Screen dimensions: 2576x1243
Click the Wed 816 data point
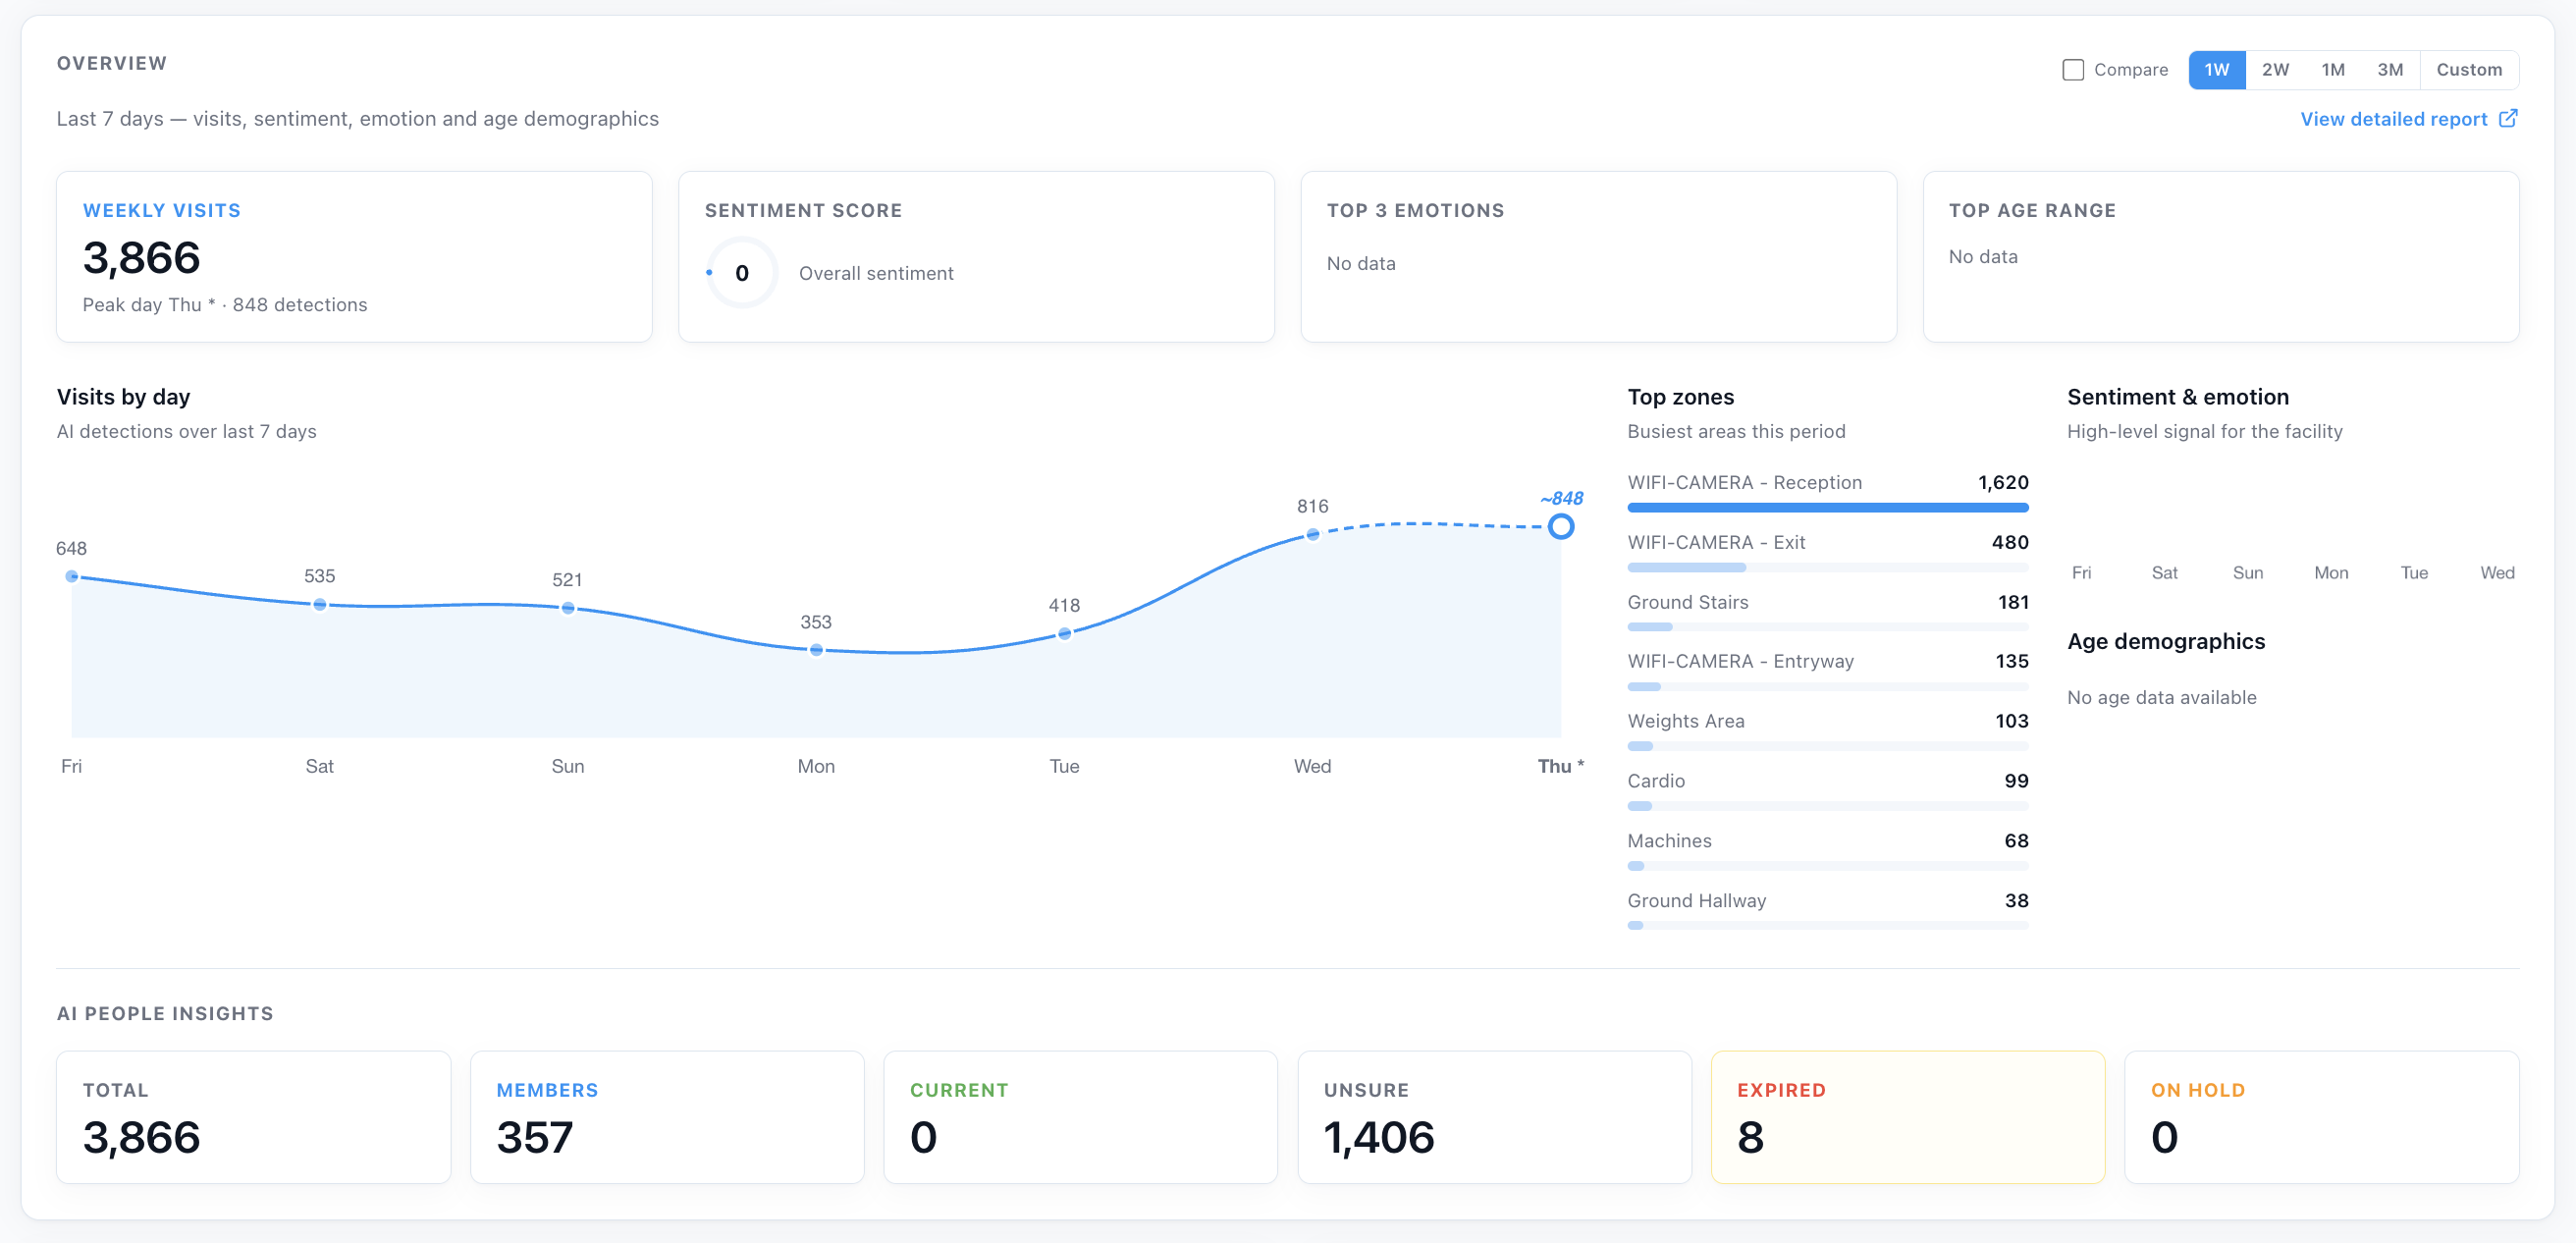click(1312, 534)
